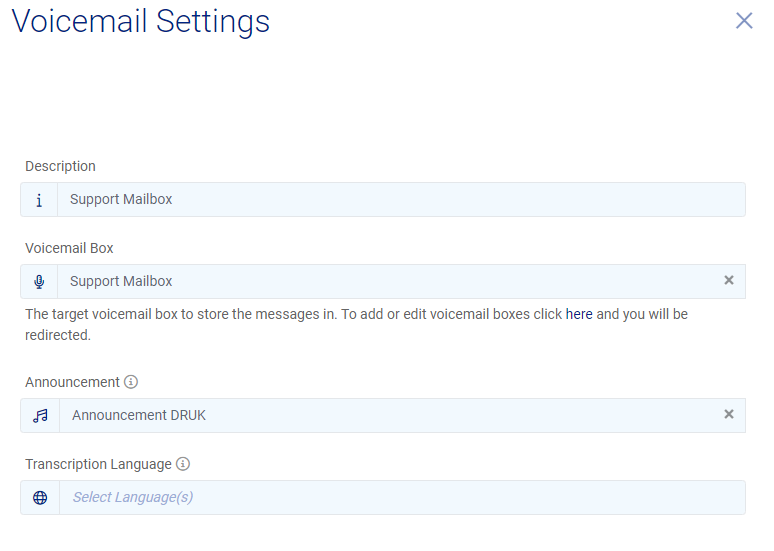Click the microphone icon for Voicemail Box
Screen dimensions: 774x551
39,282
